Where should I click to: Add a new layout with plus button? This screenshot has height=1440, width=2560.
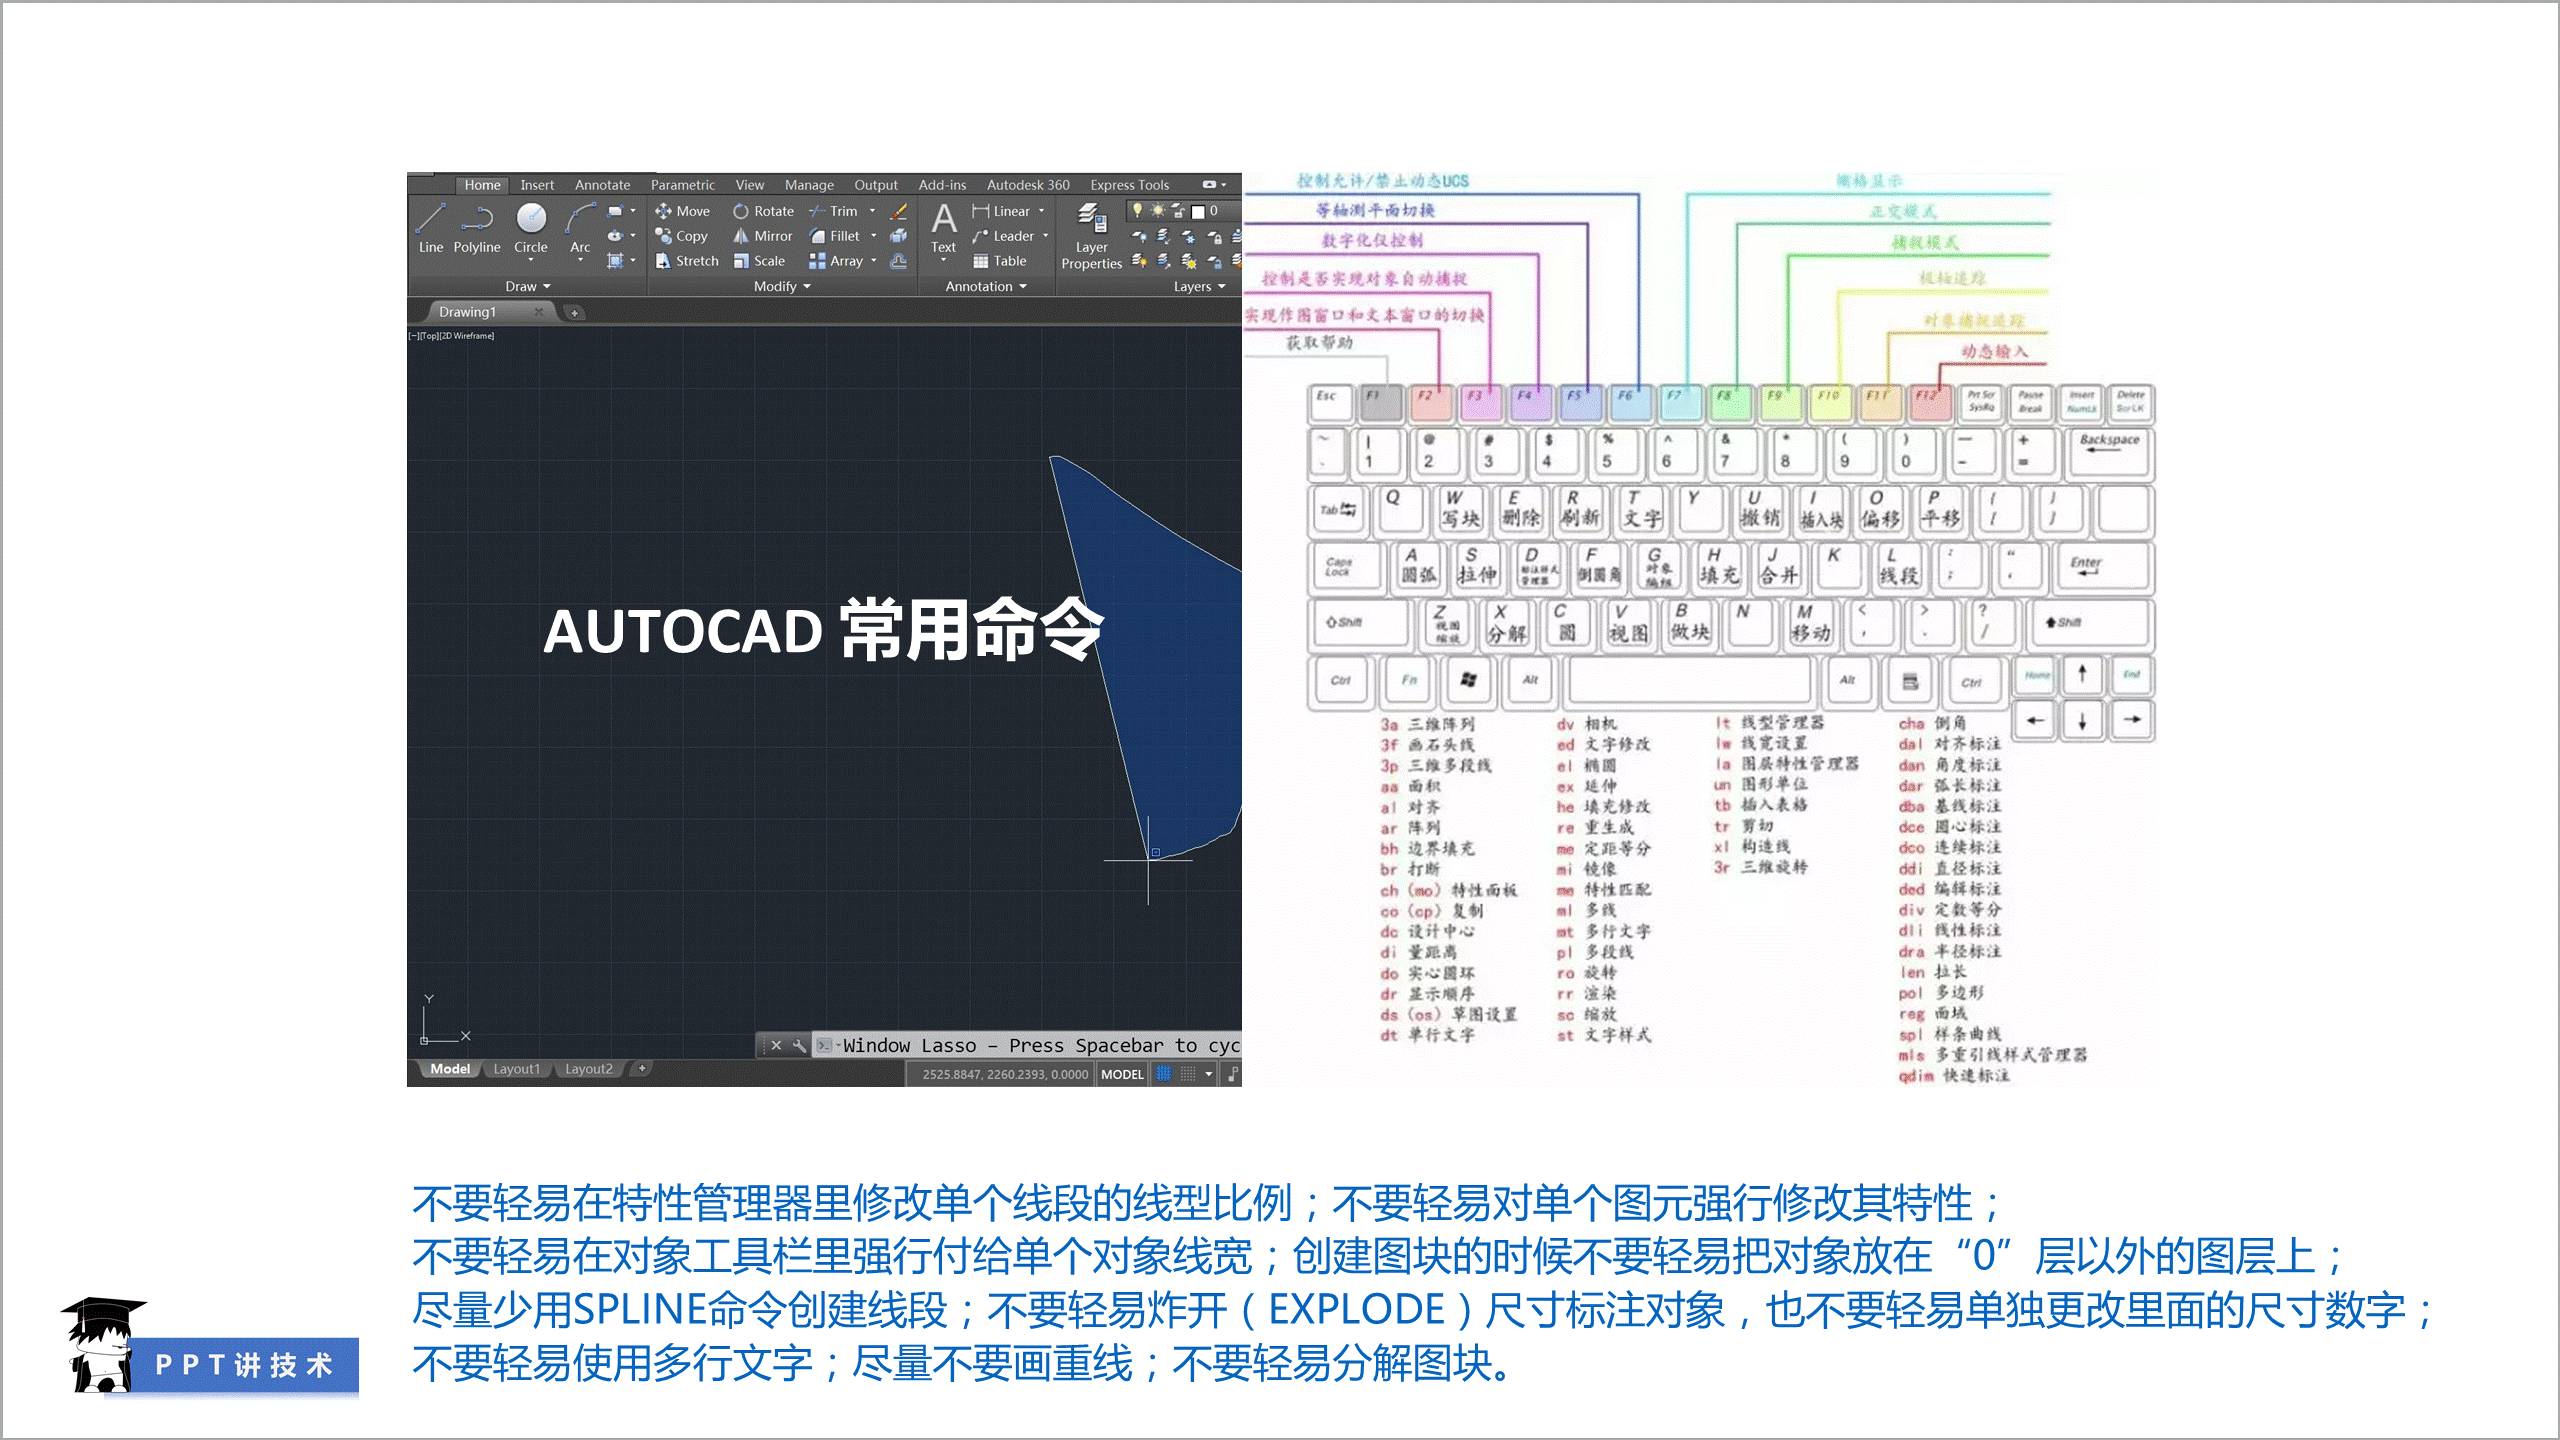click(x=642, y=1069)
